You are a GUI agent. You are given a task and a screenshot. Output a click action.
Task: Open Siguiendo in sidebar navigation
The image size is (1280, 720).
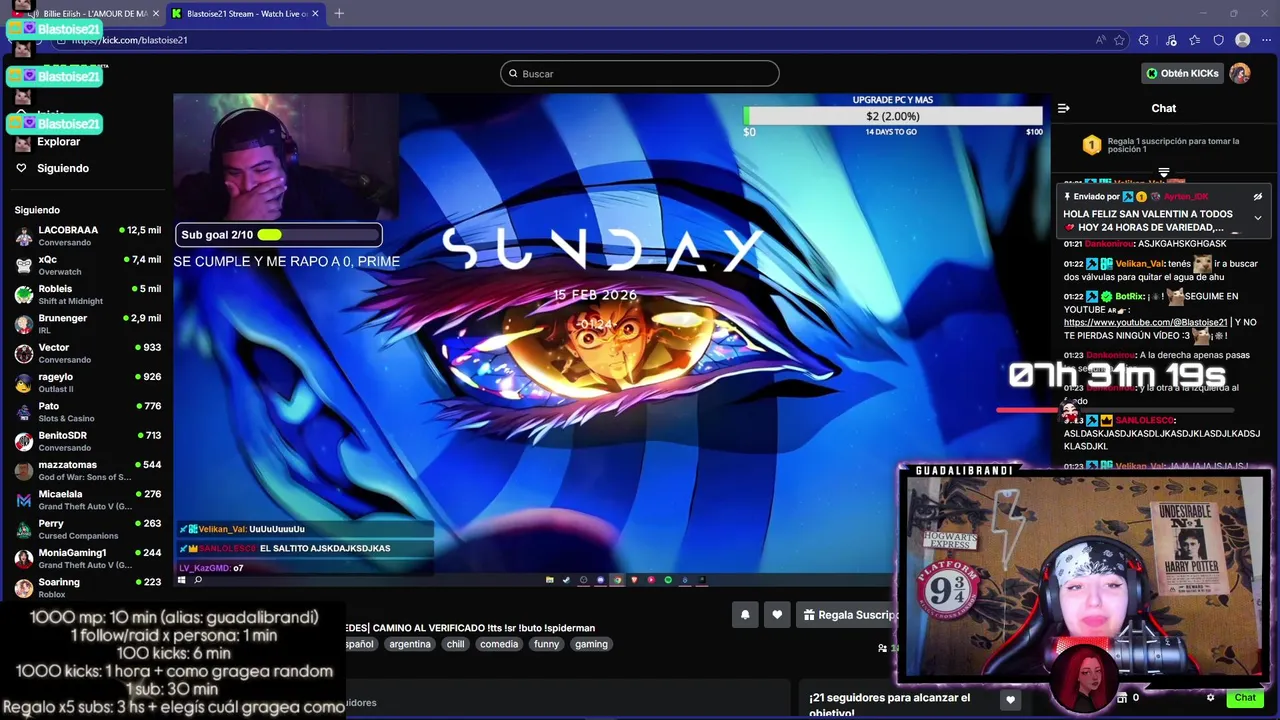pyautogui.click(x=63, y=168)
